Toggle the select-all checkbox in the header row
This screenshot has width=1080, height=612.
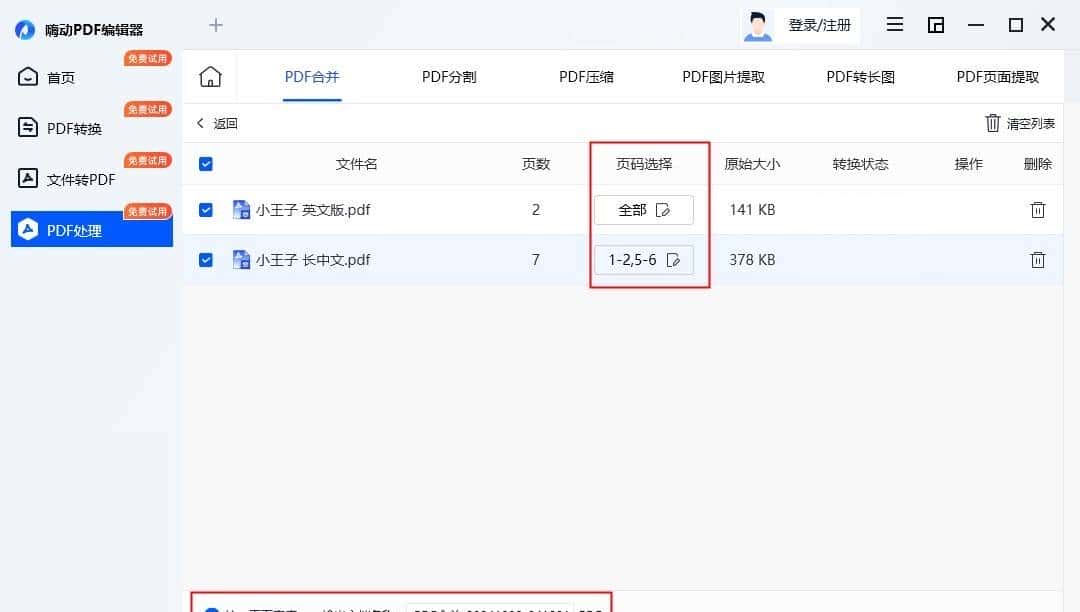point(206,163)
